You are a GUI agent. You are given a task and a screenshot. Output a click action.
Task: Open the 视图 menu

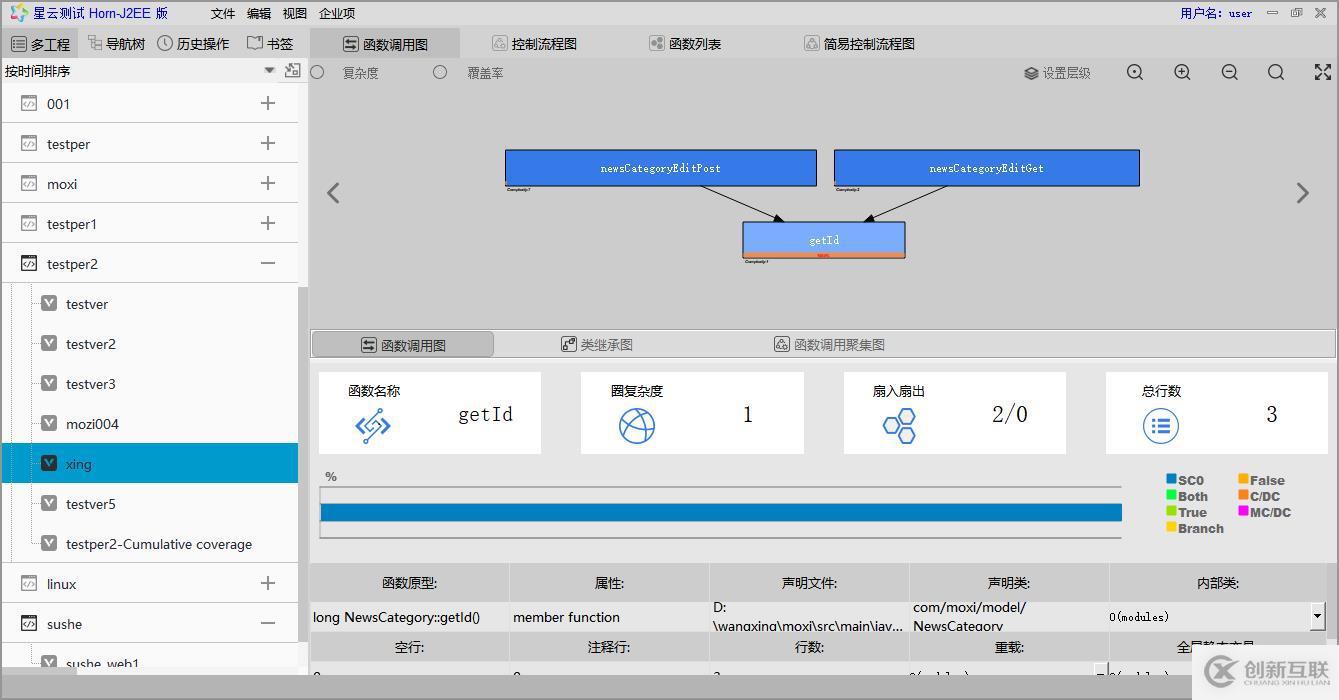tap(294, 13)
